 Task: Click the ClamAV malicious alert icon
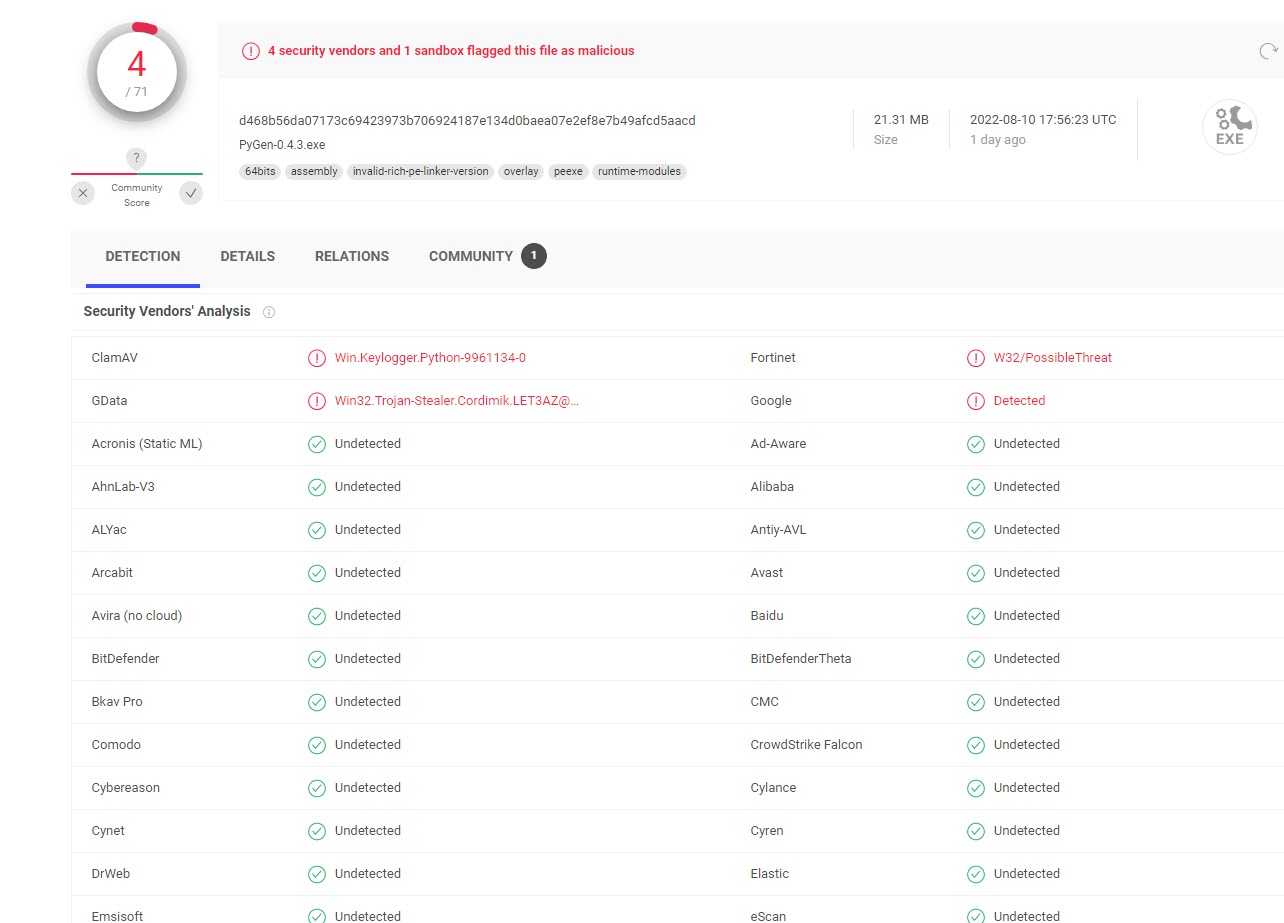point(317,358)
